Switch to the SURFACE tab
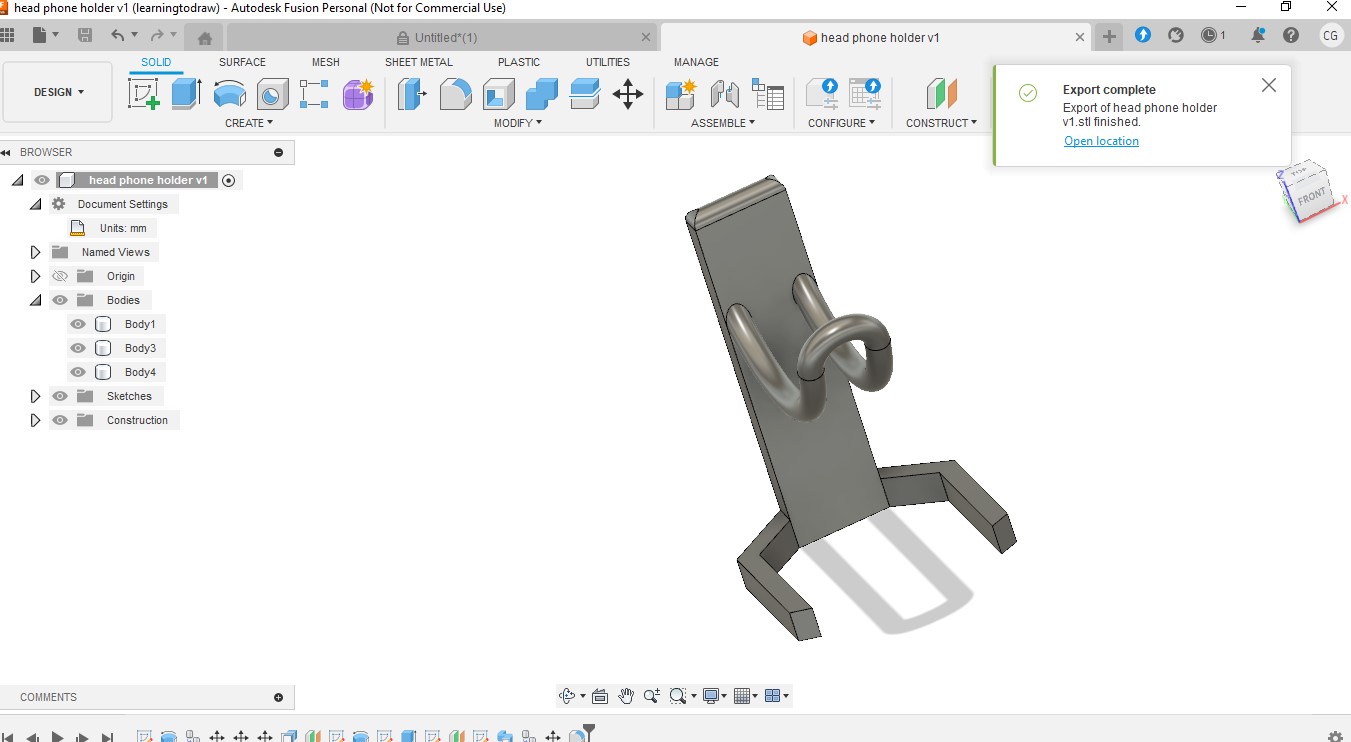The width and height of the screenshot is (1351, 742). (242, 62)
